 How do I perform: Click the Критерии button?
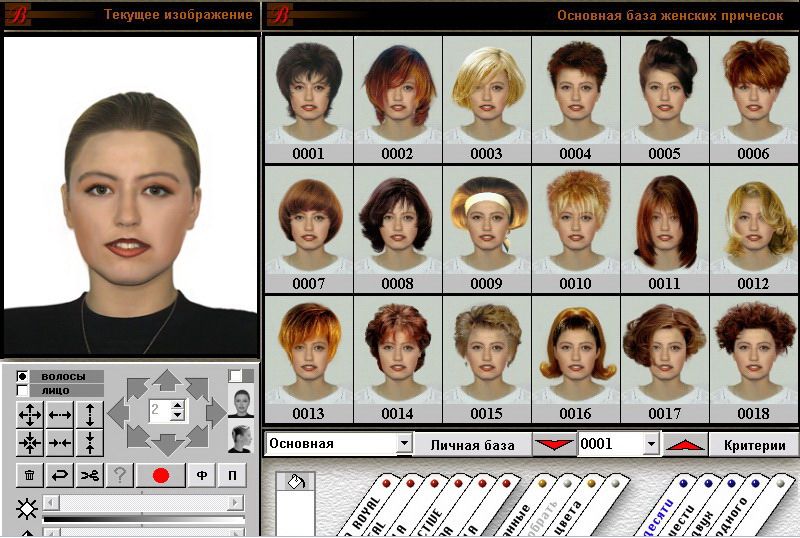[754, 444]
